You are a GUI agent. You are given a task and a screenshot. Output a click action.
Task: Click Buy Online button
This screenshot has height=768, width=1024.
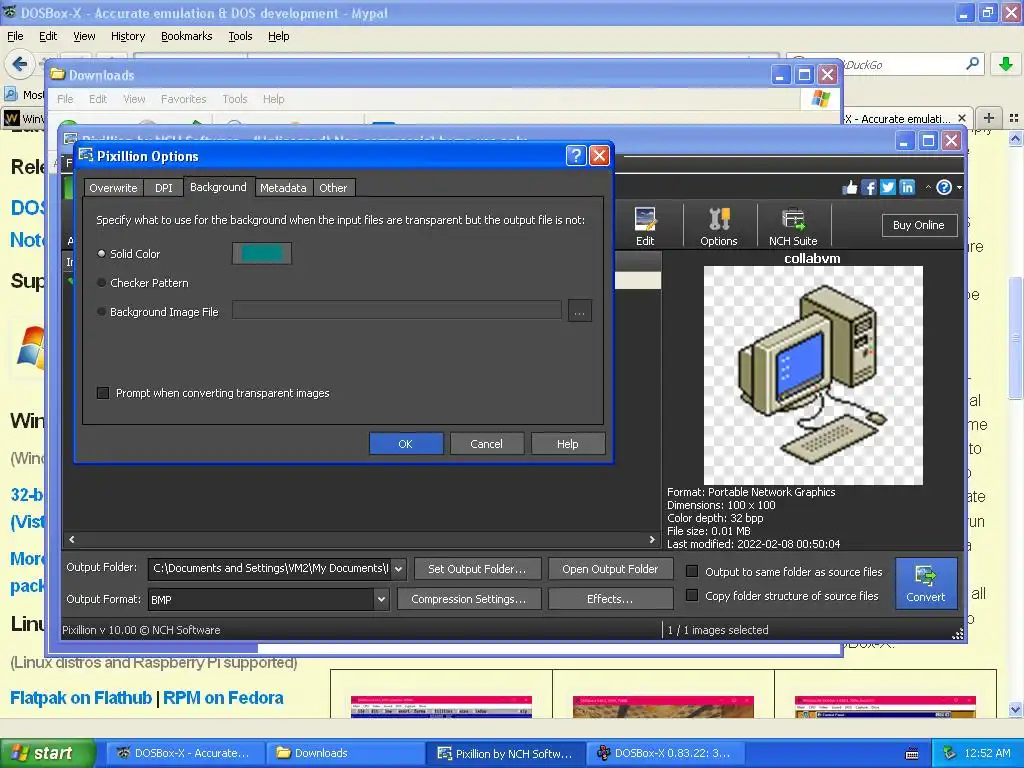click(x=919, y=225)
